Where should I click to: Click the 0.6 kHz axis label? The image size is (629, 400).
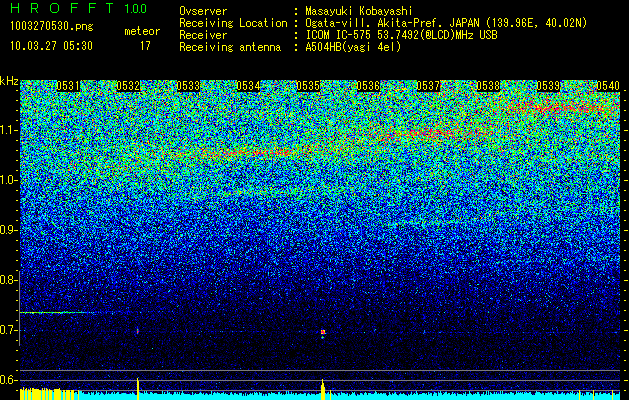[8, 380]
